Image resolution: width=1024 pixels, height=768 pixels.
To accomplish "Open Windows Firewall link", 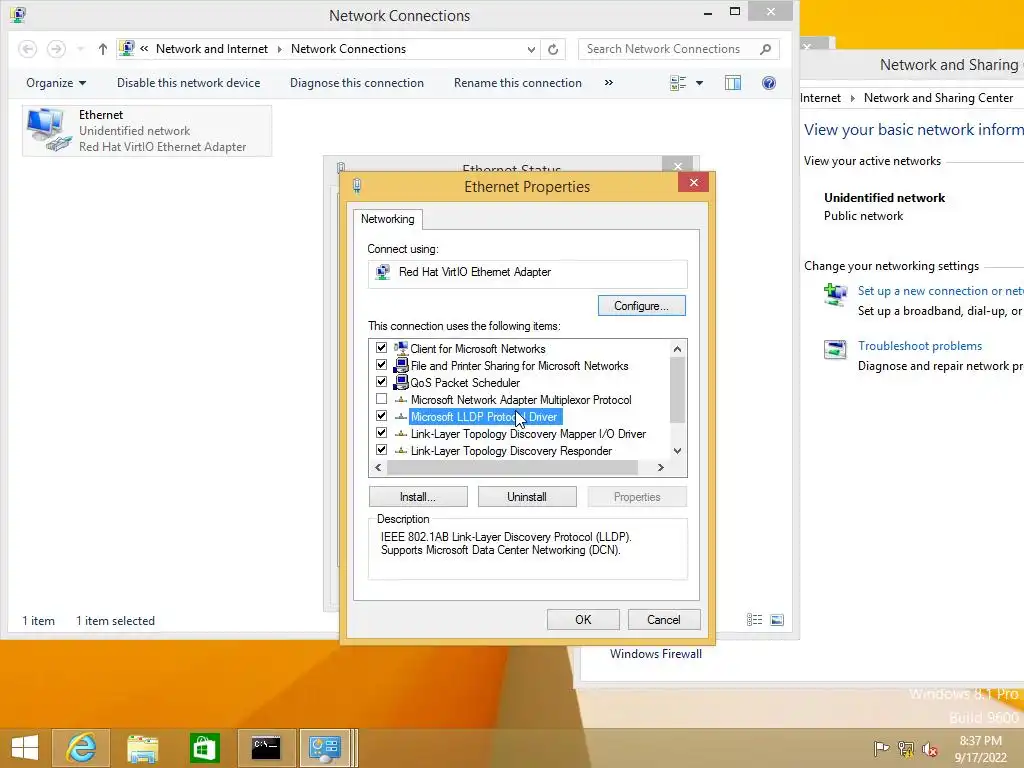I will click(x=656, y=654).
